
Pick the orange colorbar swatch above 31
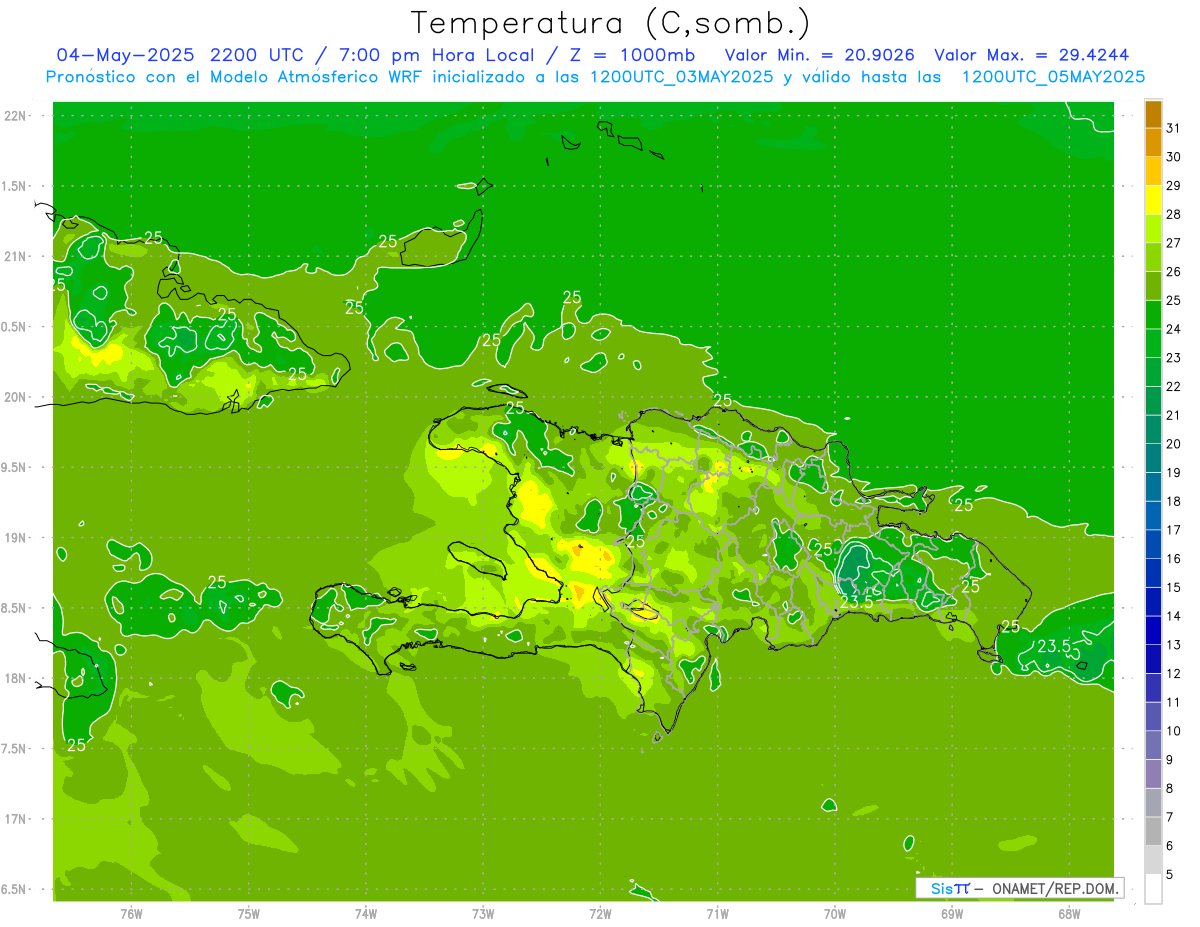(1153, 115)
